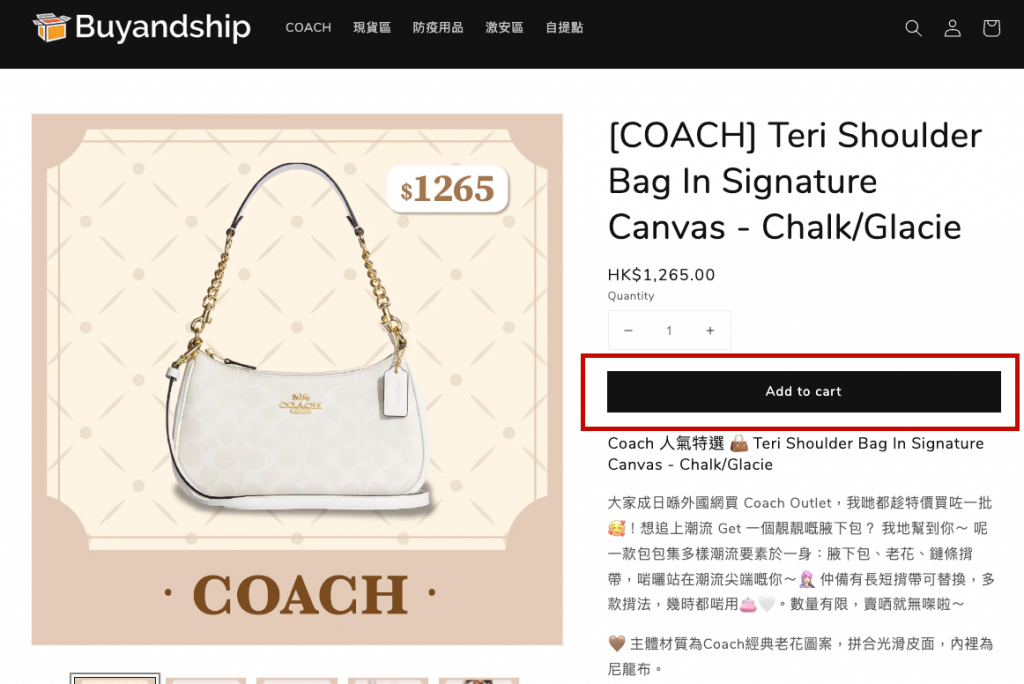Screen dimensions: 1024x684
Task: Open the 防疫用品 menu item
Action: tap(438, 28)
